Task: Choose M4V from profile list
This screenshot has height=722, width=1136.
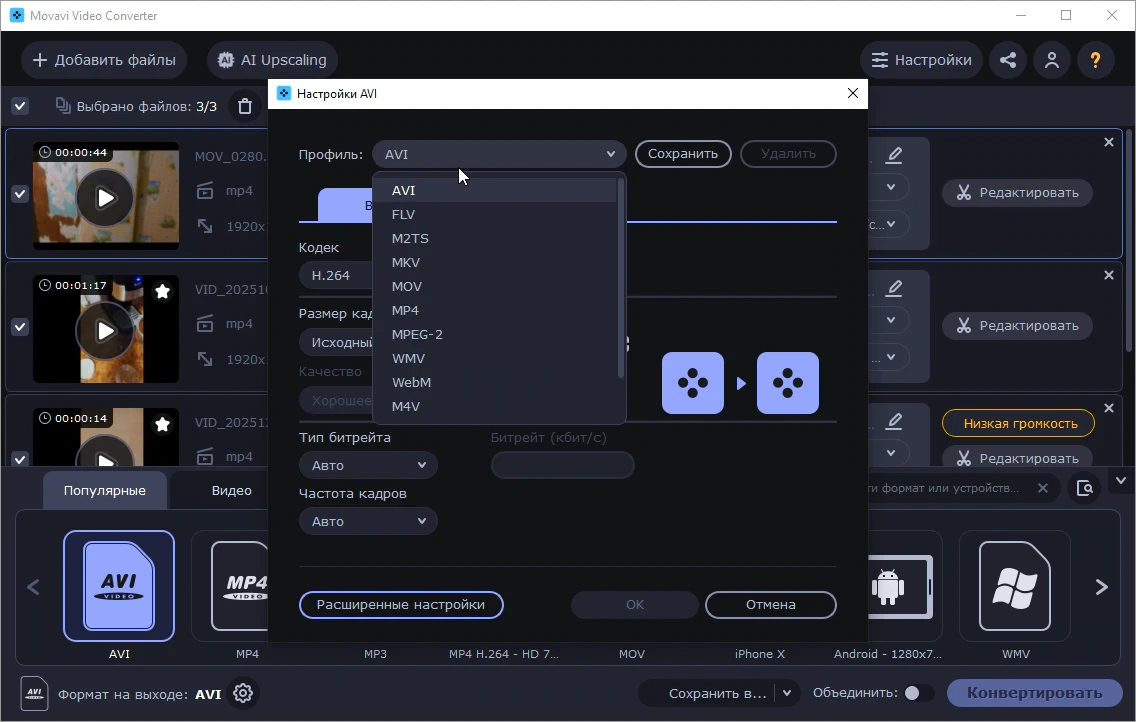Action: click(x=496, y=406)
